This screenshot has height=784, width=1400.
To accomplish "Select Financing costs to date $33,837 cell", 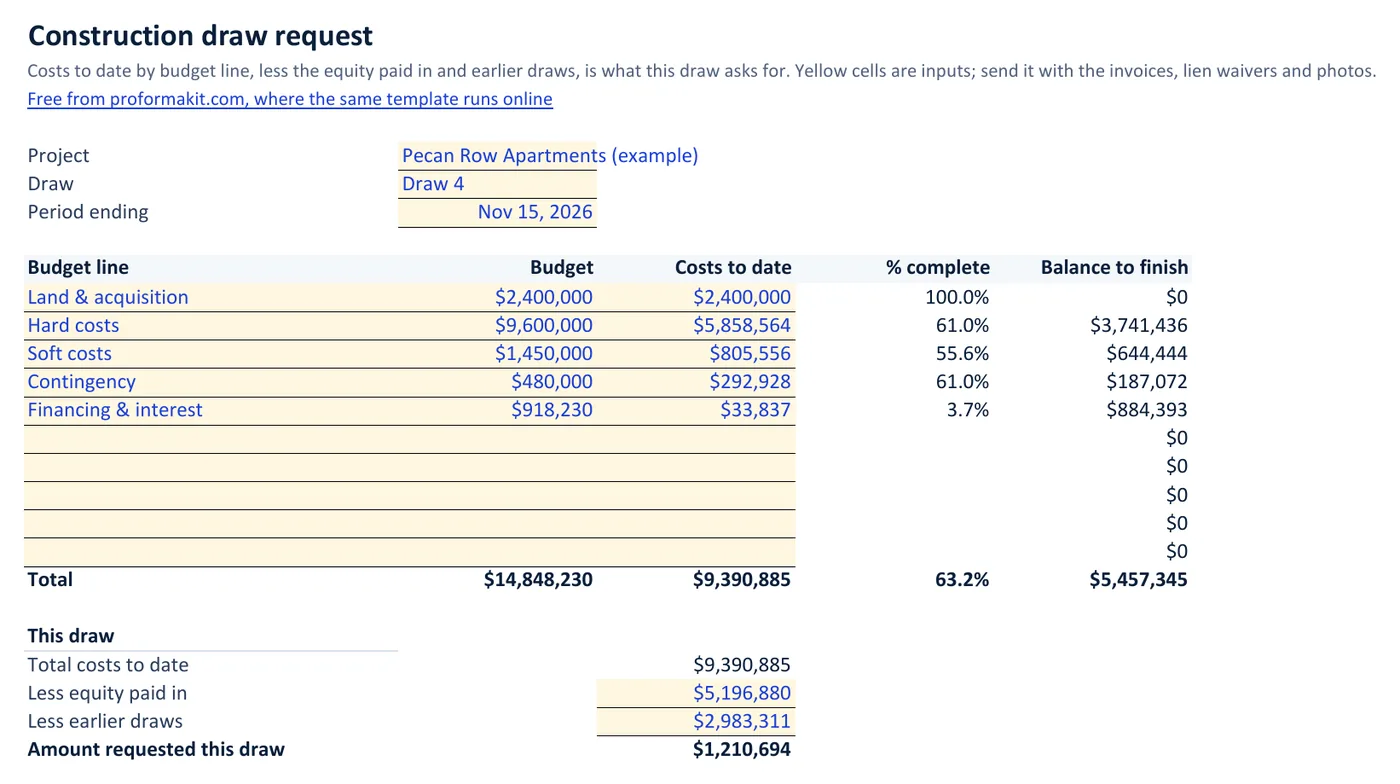I will coord(696,410).
